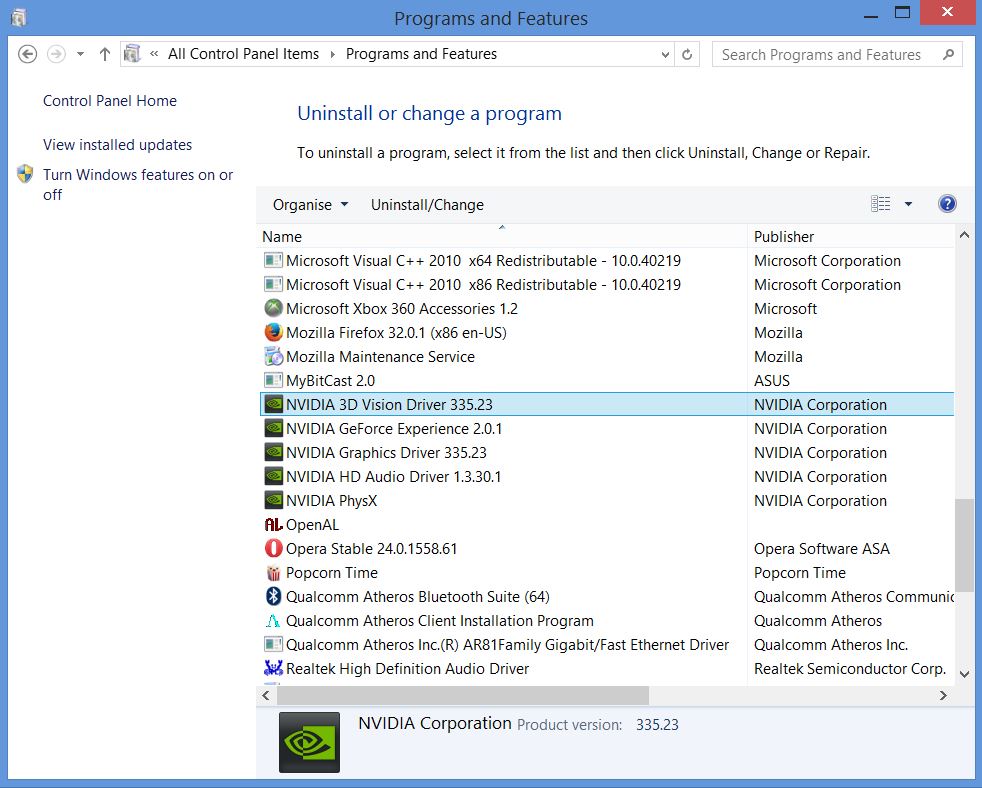Sort by the Name column header

pos(502,237)
